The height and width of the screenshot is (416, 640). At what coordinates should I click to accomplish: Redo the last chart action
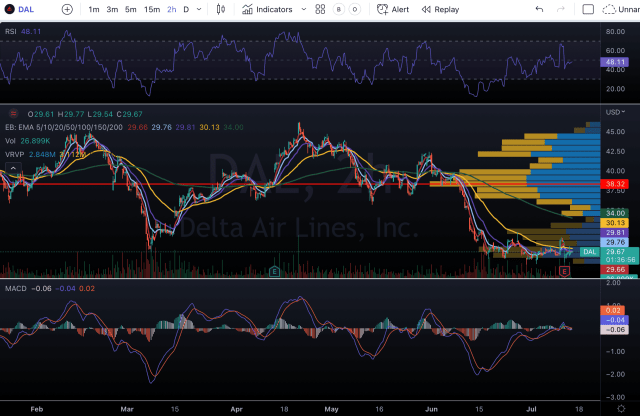pyautogui.click(x=561, y=9)
